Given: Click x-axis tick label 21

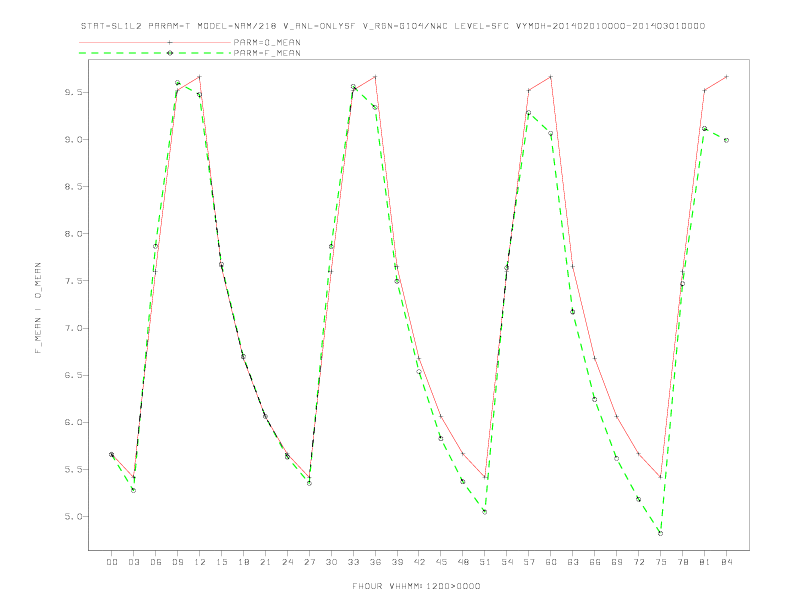Looking at the screenshot, I should coord(265,562).
